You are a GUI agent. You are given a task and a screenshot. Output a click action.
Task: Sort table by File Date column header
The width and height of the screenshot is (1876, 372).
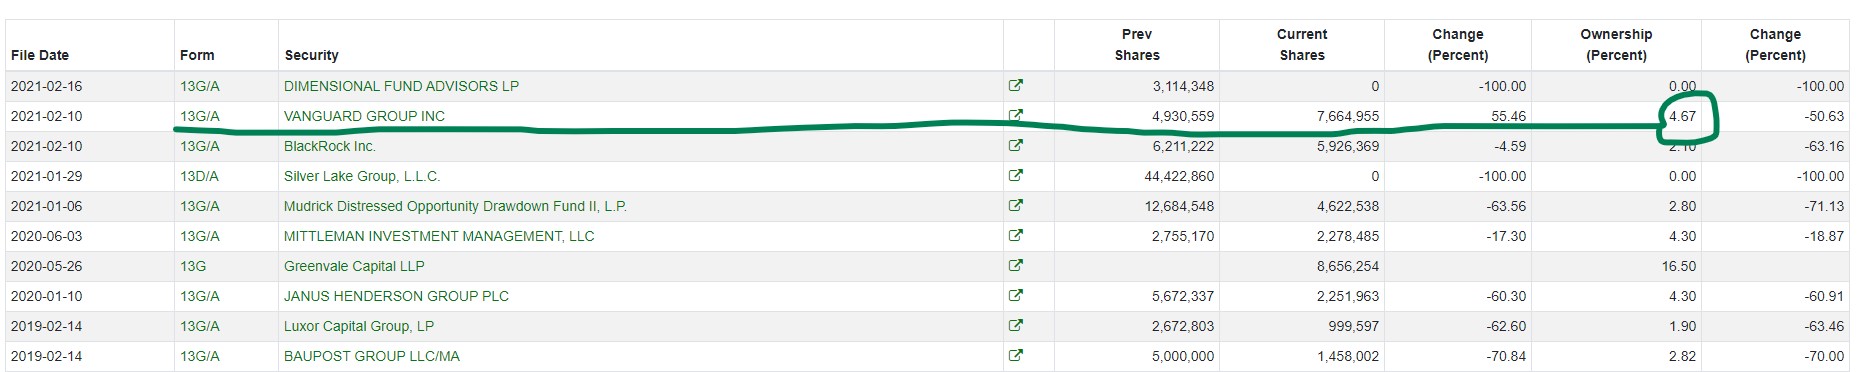40,55
